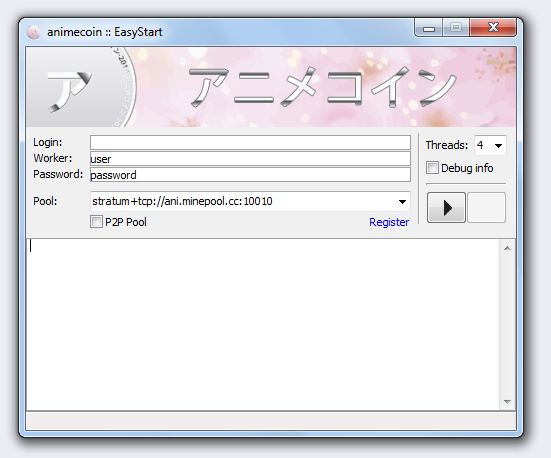Viewport: 551px width, 458px height.
Task: Click the blank stop button beside play
Action: point(487,207)
